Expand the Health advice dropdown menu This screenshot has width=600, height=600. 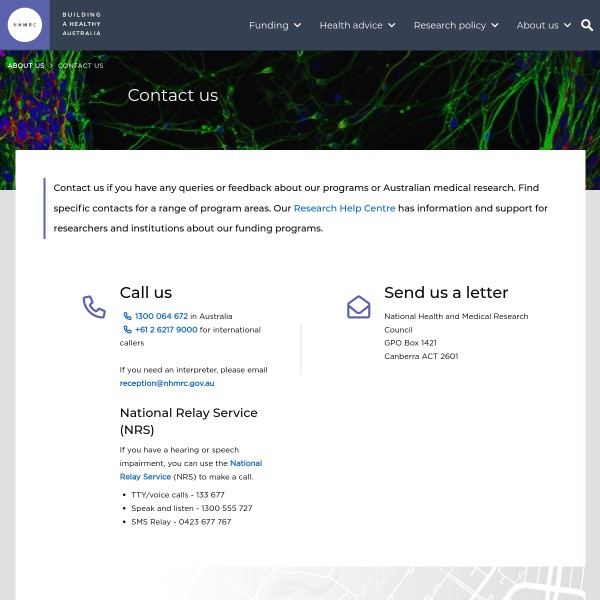tap(357, 25)
